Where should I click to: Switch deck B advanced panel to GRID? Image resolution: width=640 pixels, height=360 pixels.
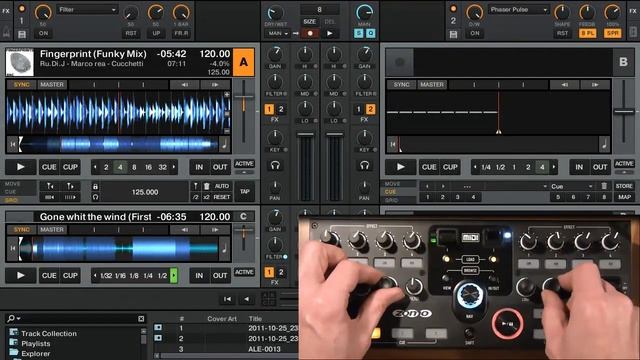pos(391,200)
